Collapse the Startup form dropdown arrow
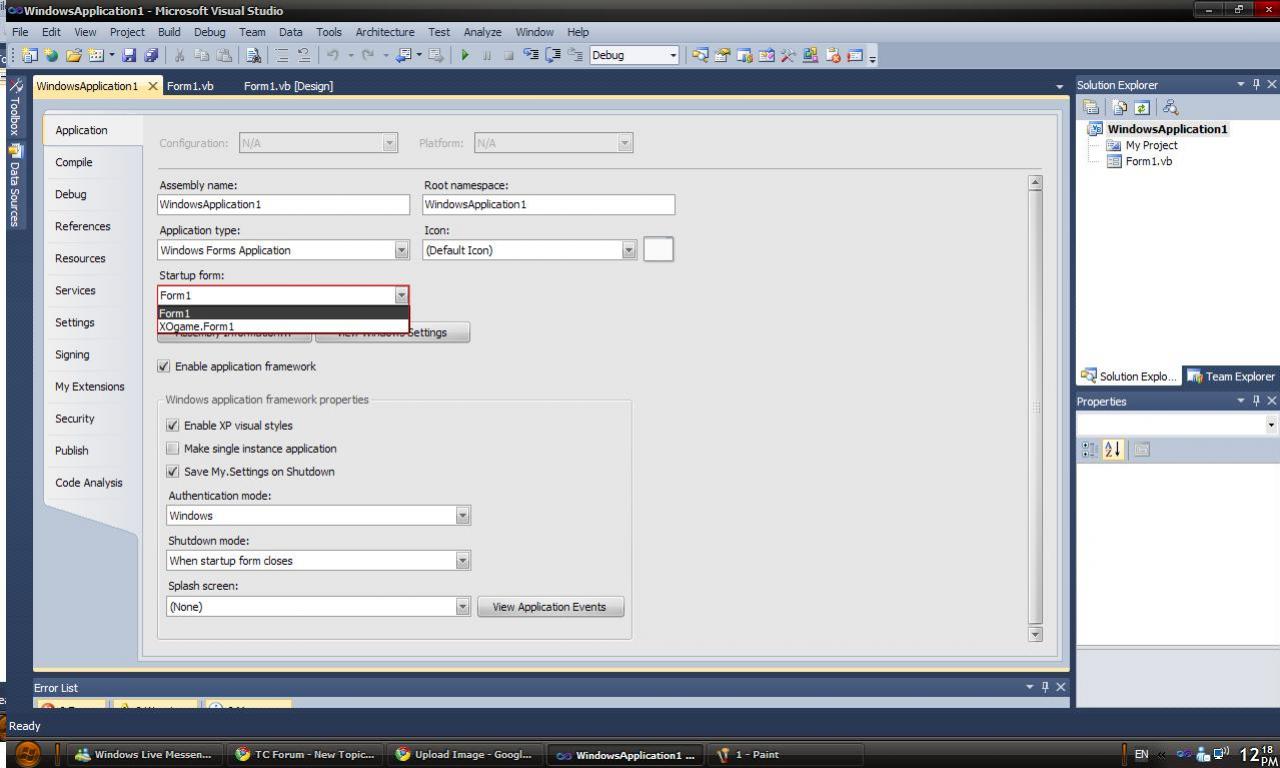The image size is (1280, 768). pos(401,295)
